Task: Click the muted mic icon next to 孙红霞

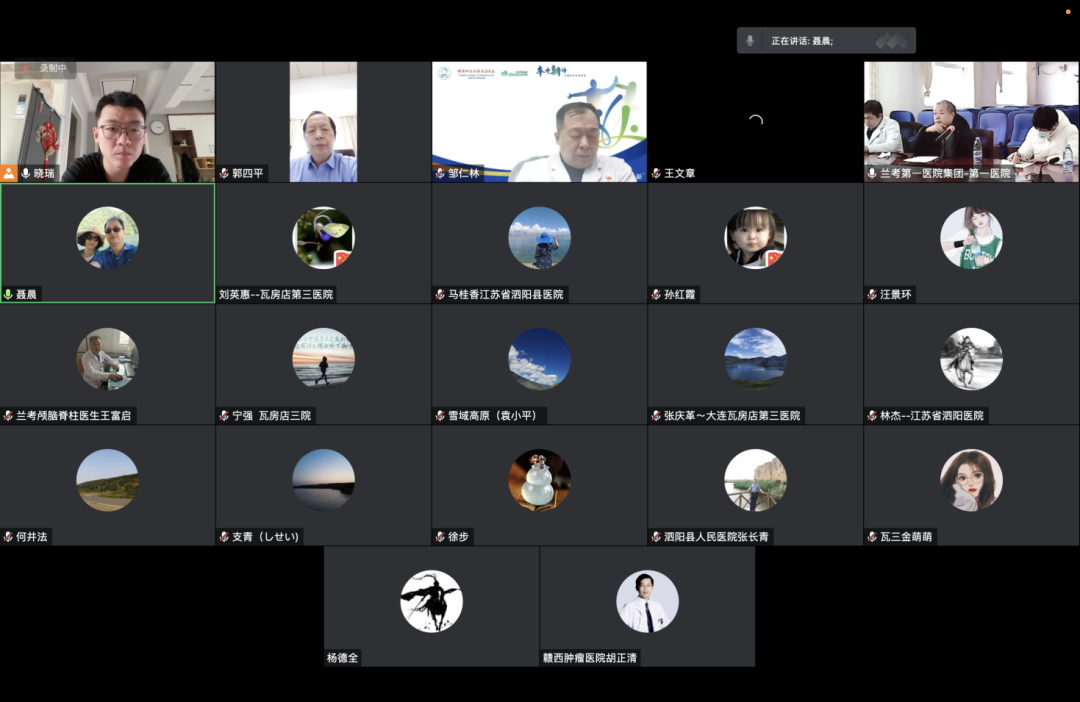Action: coord(656,295)
